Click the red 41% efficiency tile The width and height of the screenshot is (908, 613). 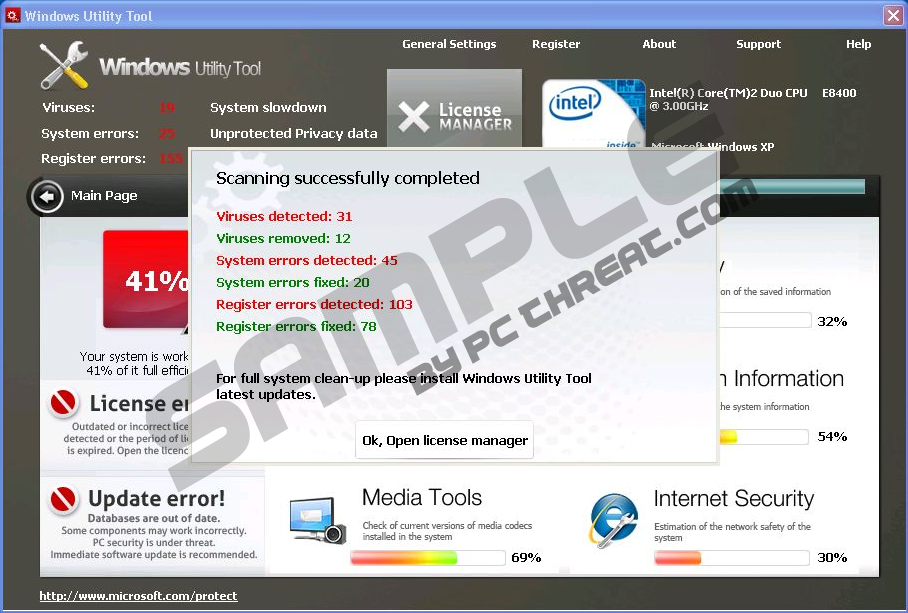coord(147,279)
